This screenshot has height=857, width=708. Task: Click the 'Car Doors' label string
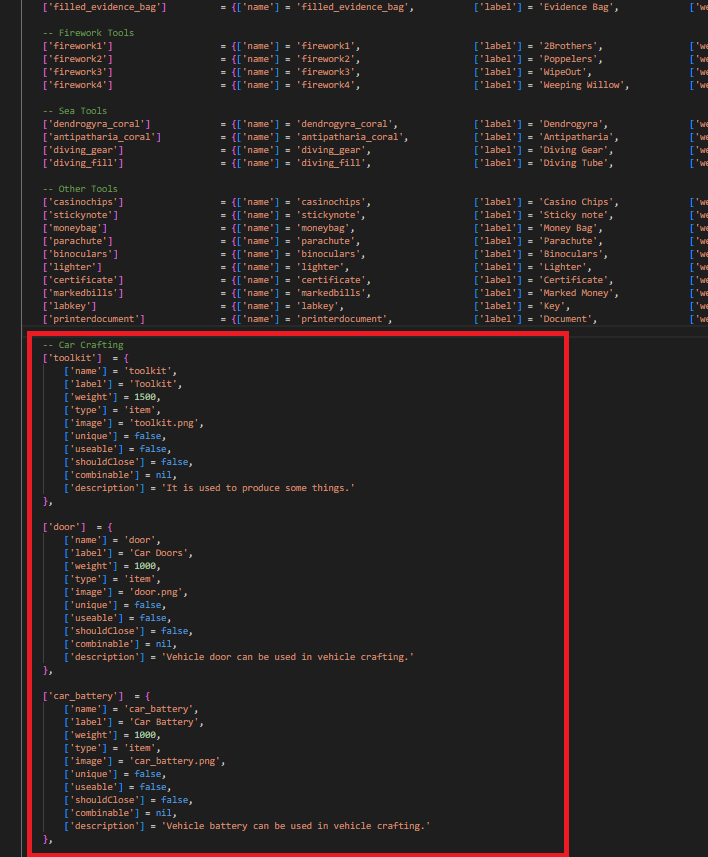(161, 553)
